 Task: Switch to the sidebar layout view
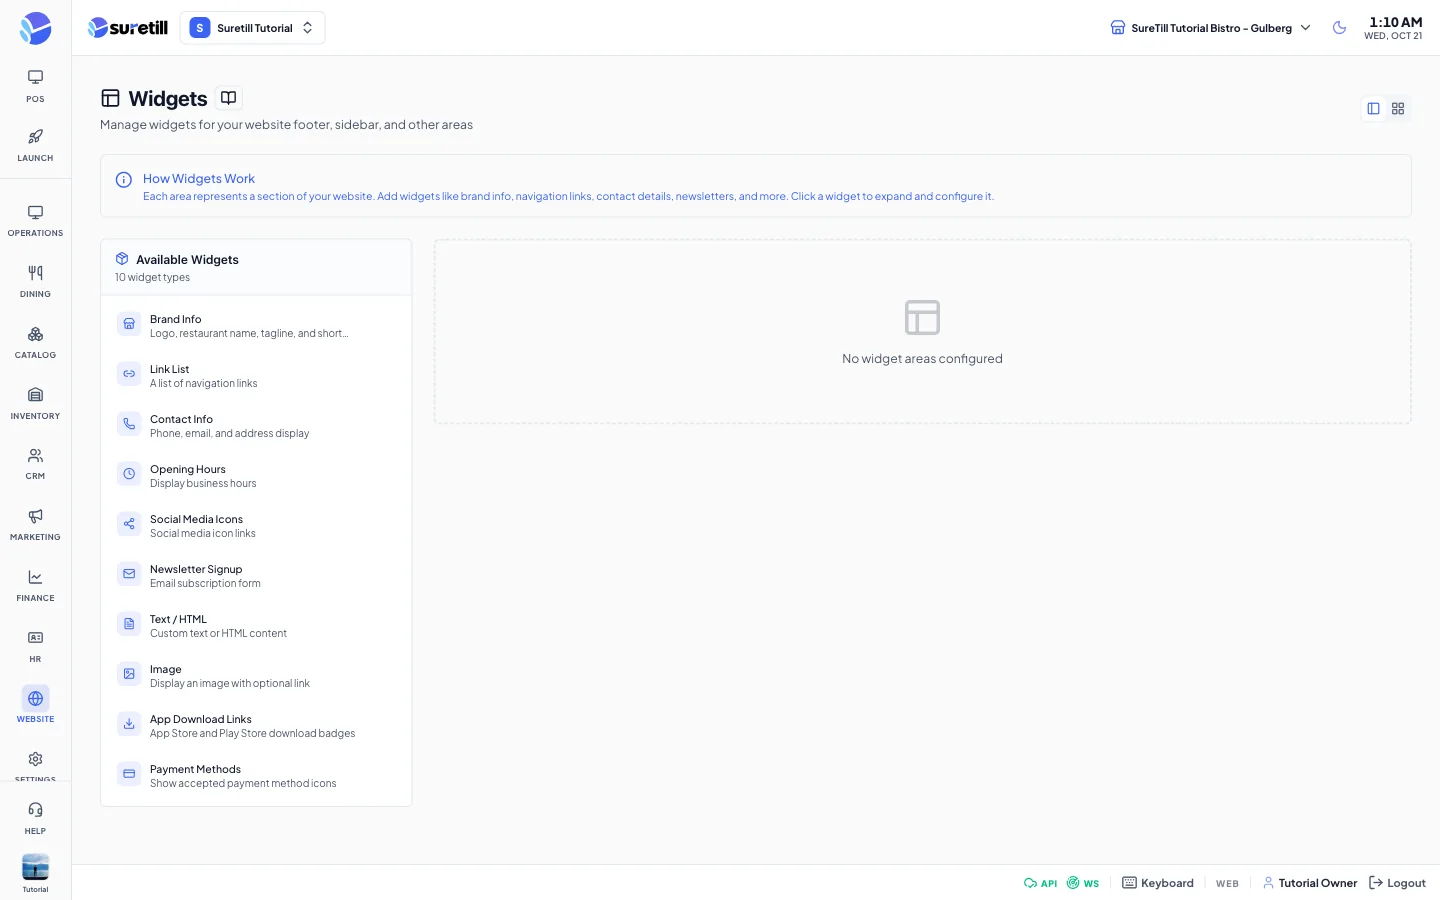(x=1373, y=108)
